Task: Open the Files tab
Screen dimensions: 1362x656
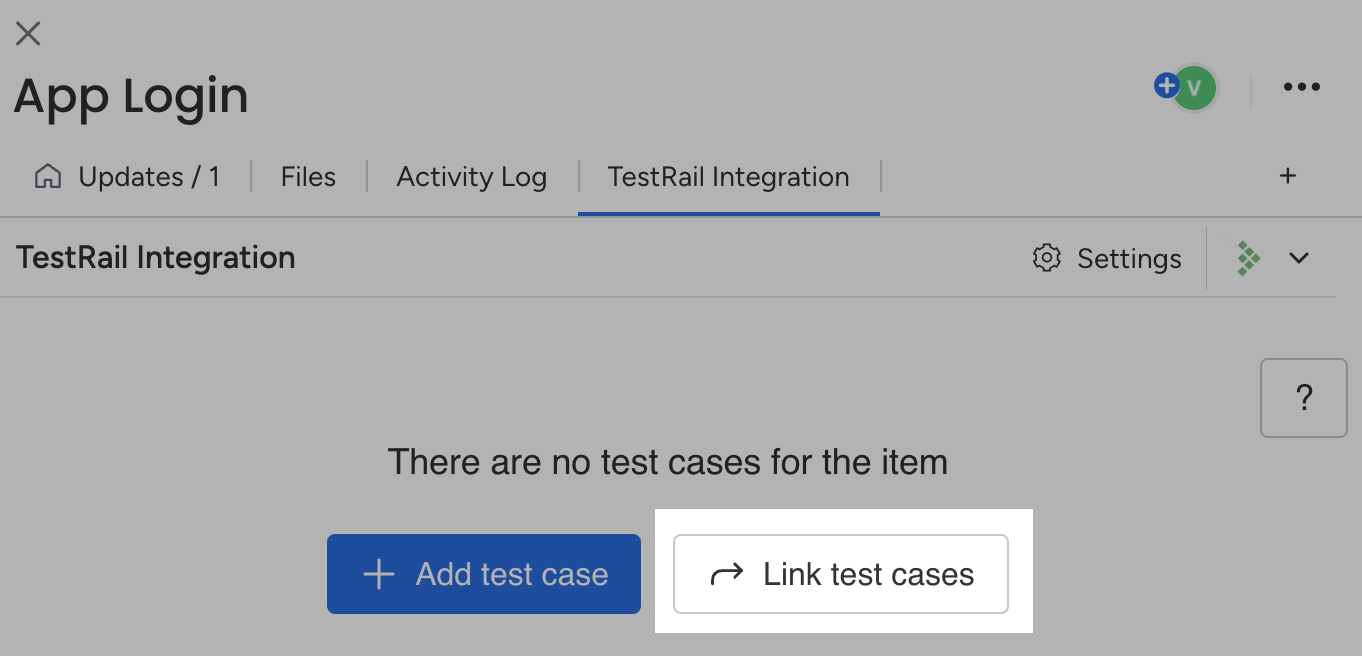Action: click(308, 177)
